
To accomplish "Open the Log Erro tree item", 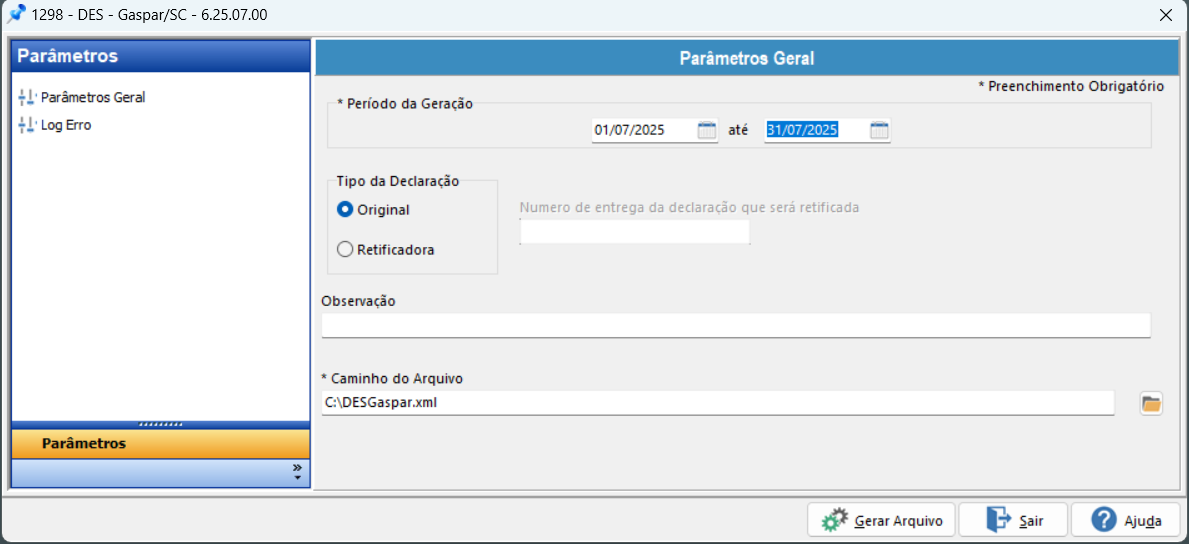I will 66,125.
